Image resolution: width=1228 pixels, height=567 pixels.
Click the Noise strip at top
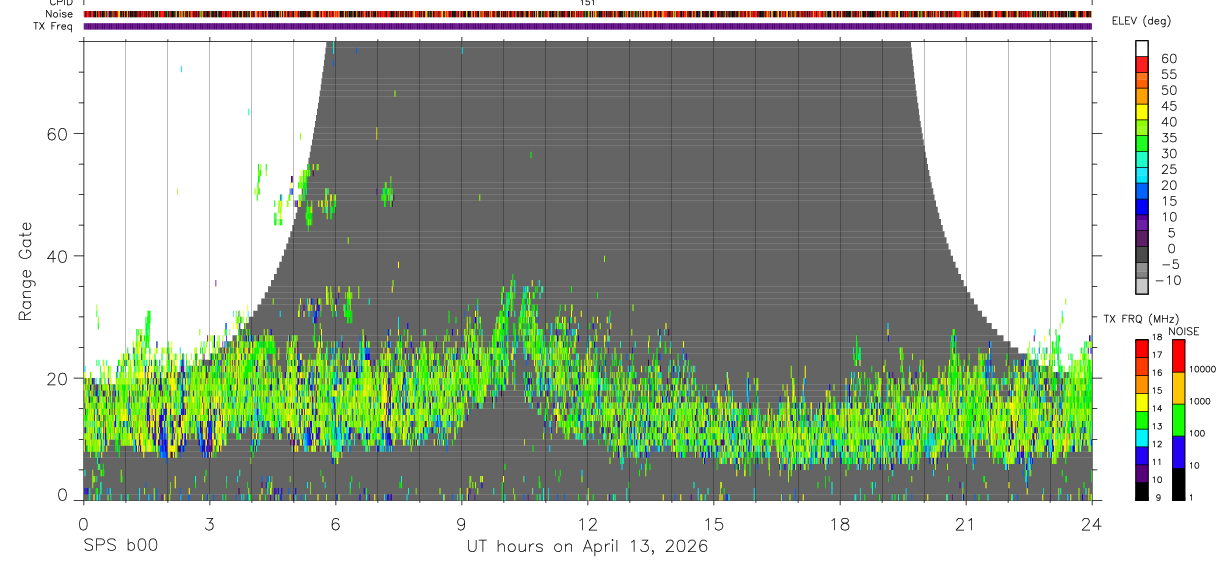587,14
